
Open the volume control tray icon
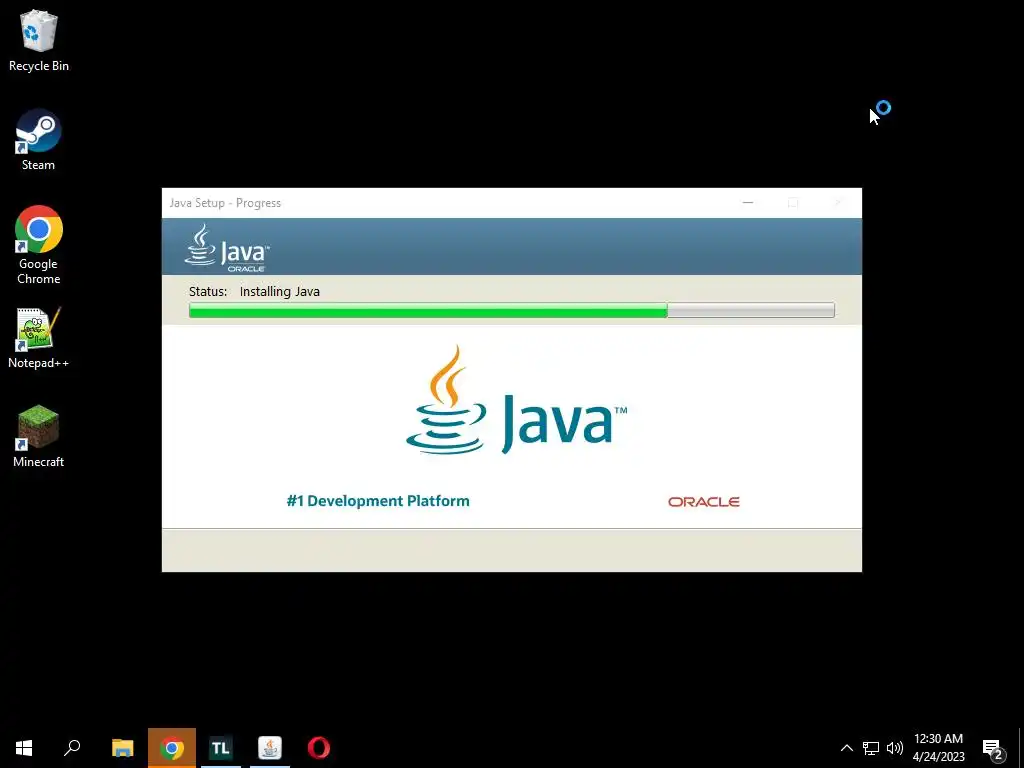pos(895,748)
